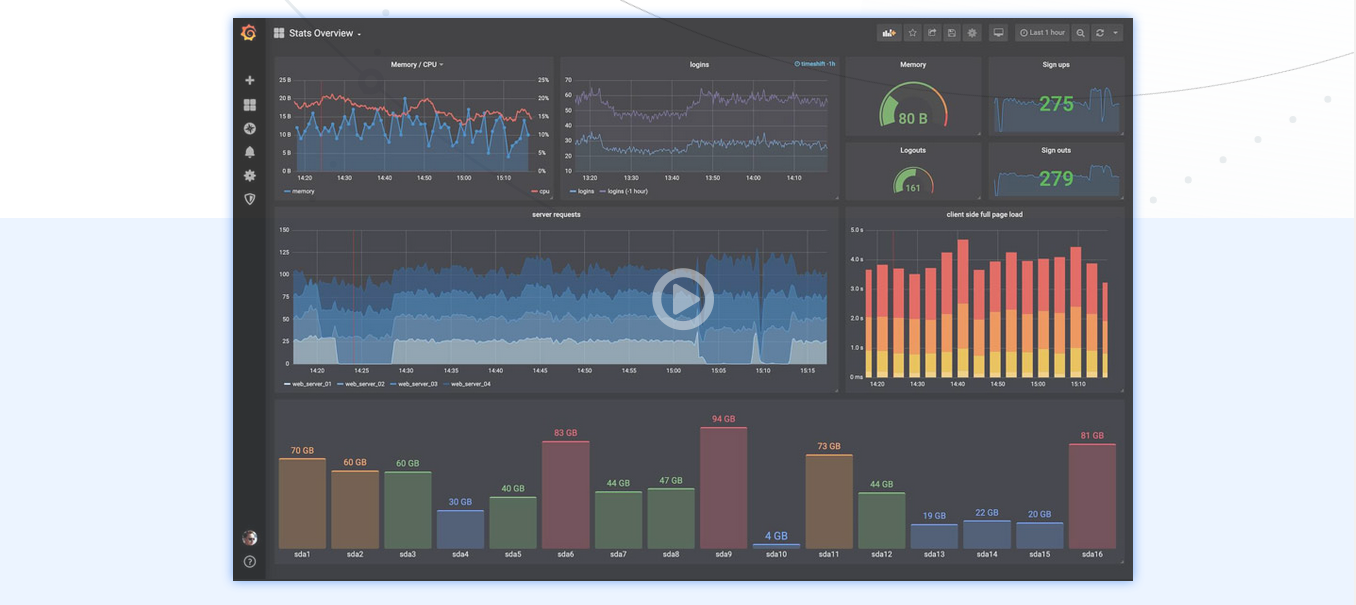Open the Memory / CPU panel menu
The image size is (1356, 605).
414,64
